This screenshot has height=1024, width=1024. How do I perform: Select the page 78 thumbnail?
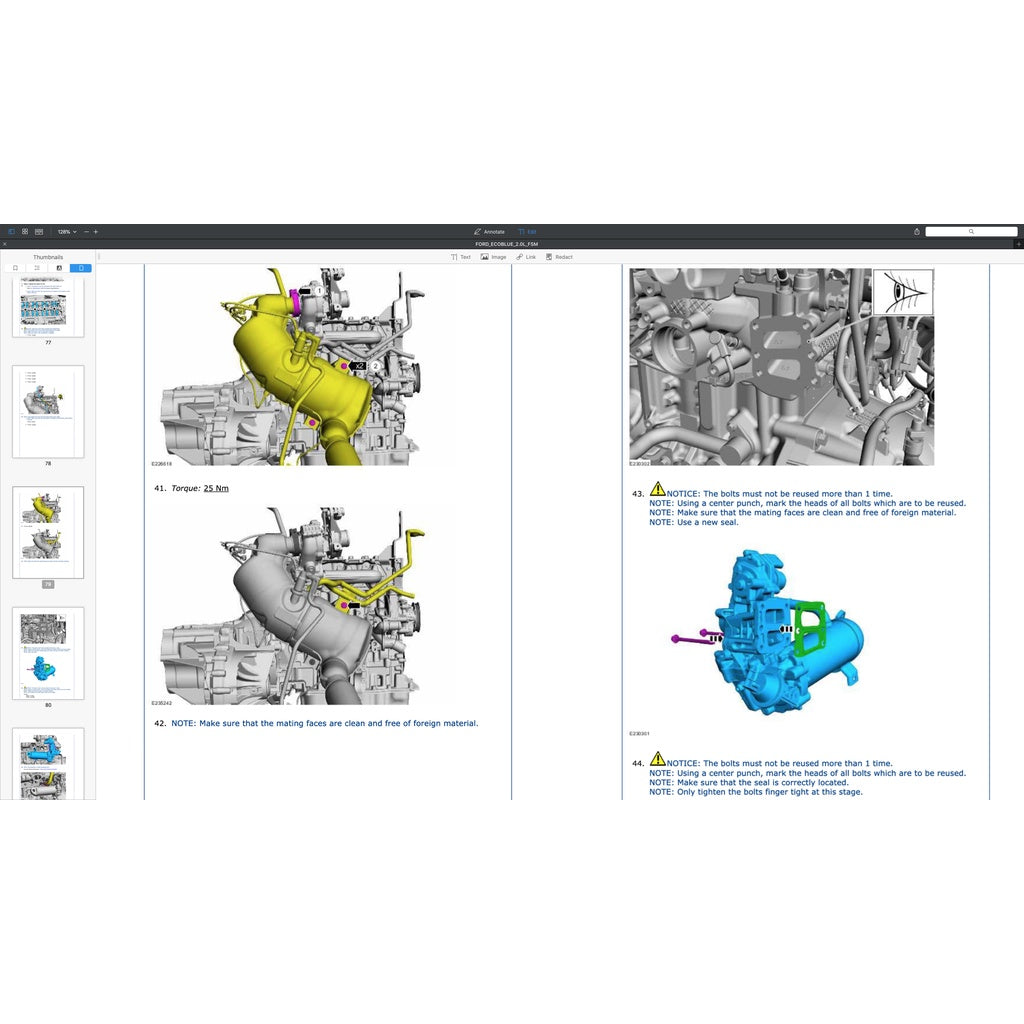click(47, 410)
